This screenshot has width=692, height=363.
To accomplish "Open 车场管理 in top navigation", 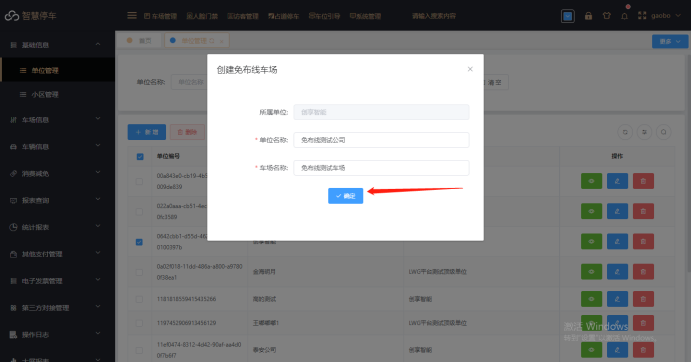I will click(x=160, y=16).
